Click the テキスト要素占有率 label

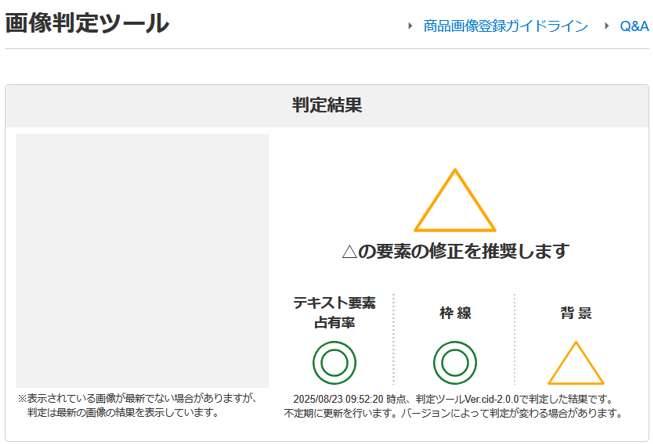tap(334, 312)
